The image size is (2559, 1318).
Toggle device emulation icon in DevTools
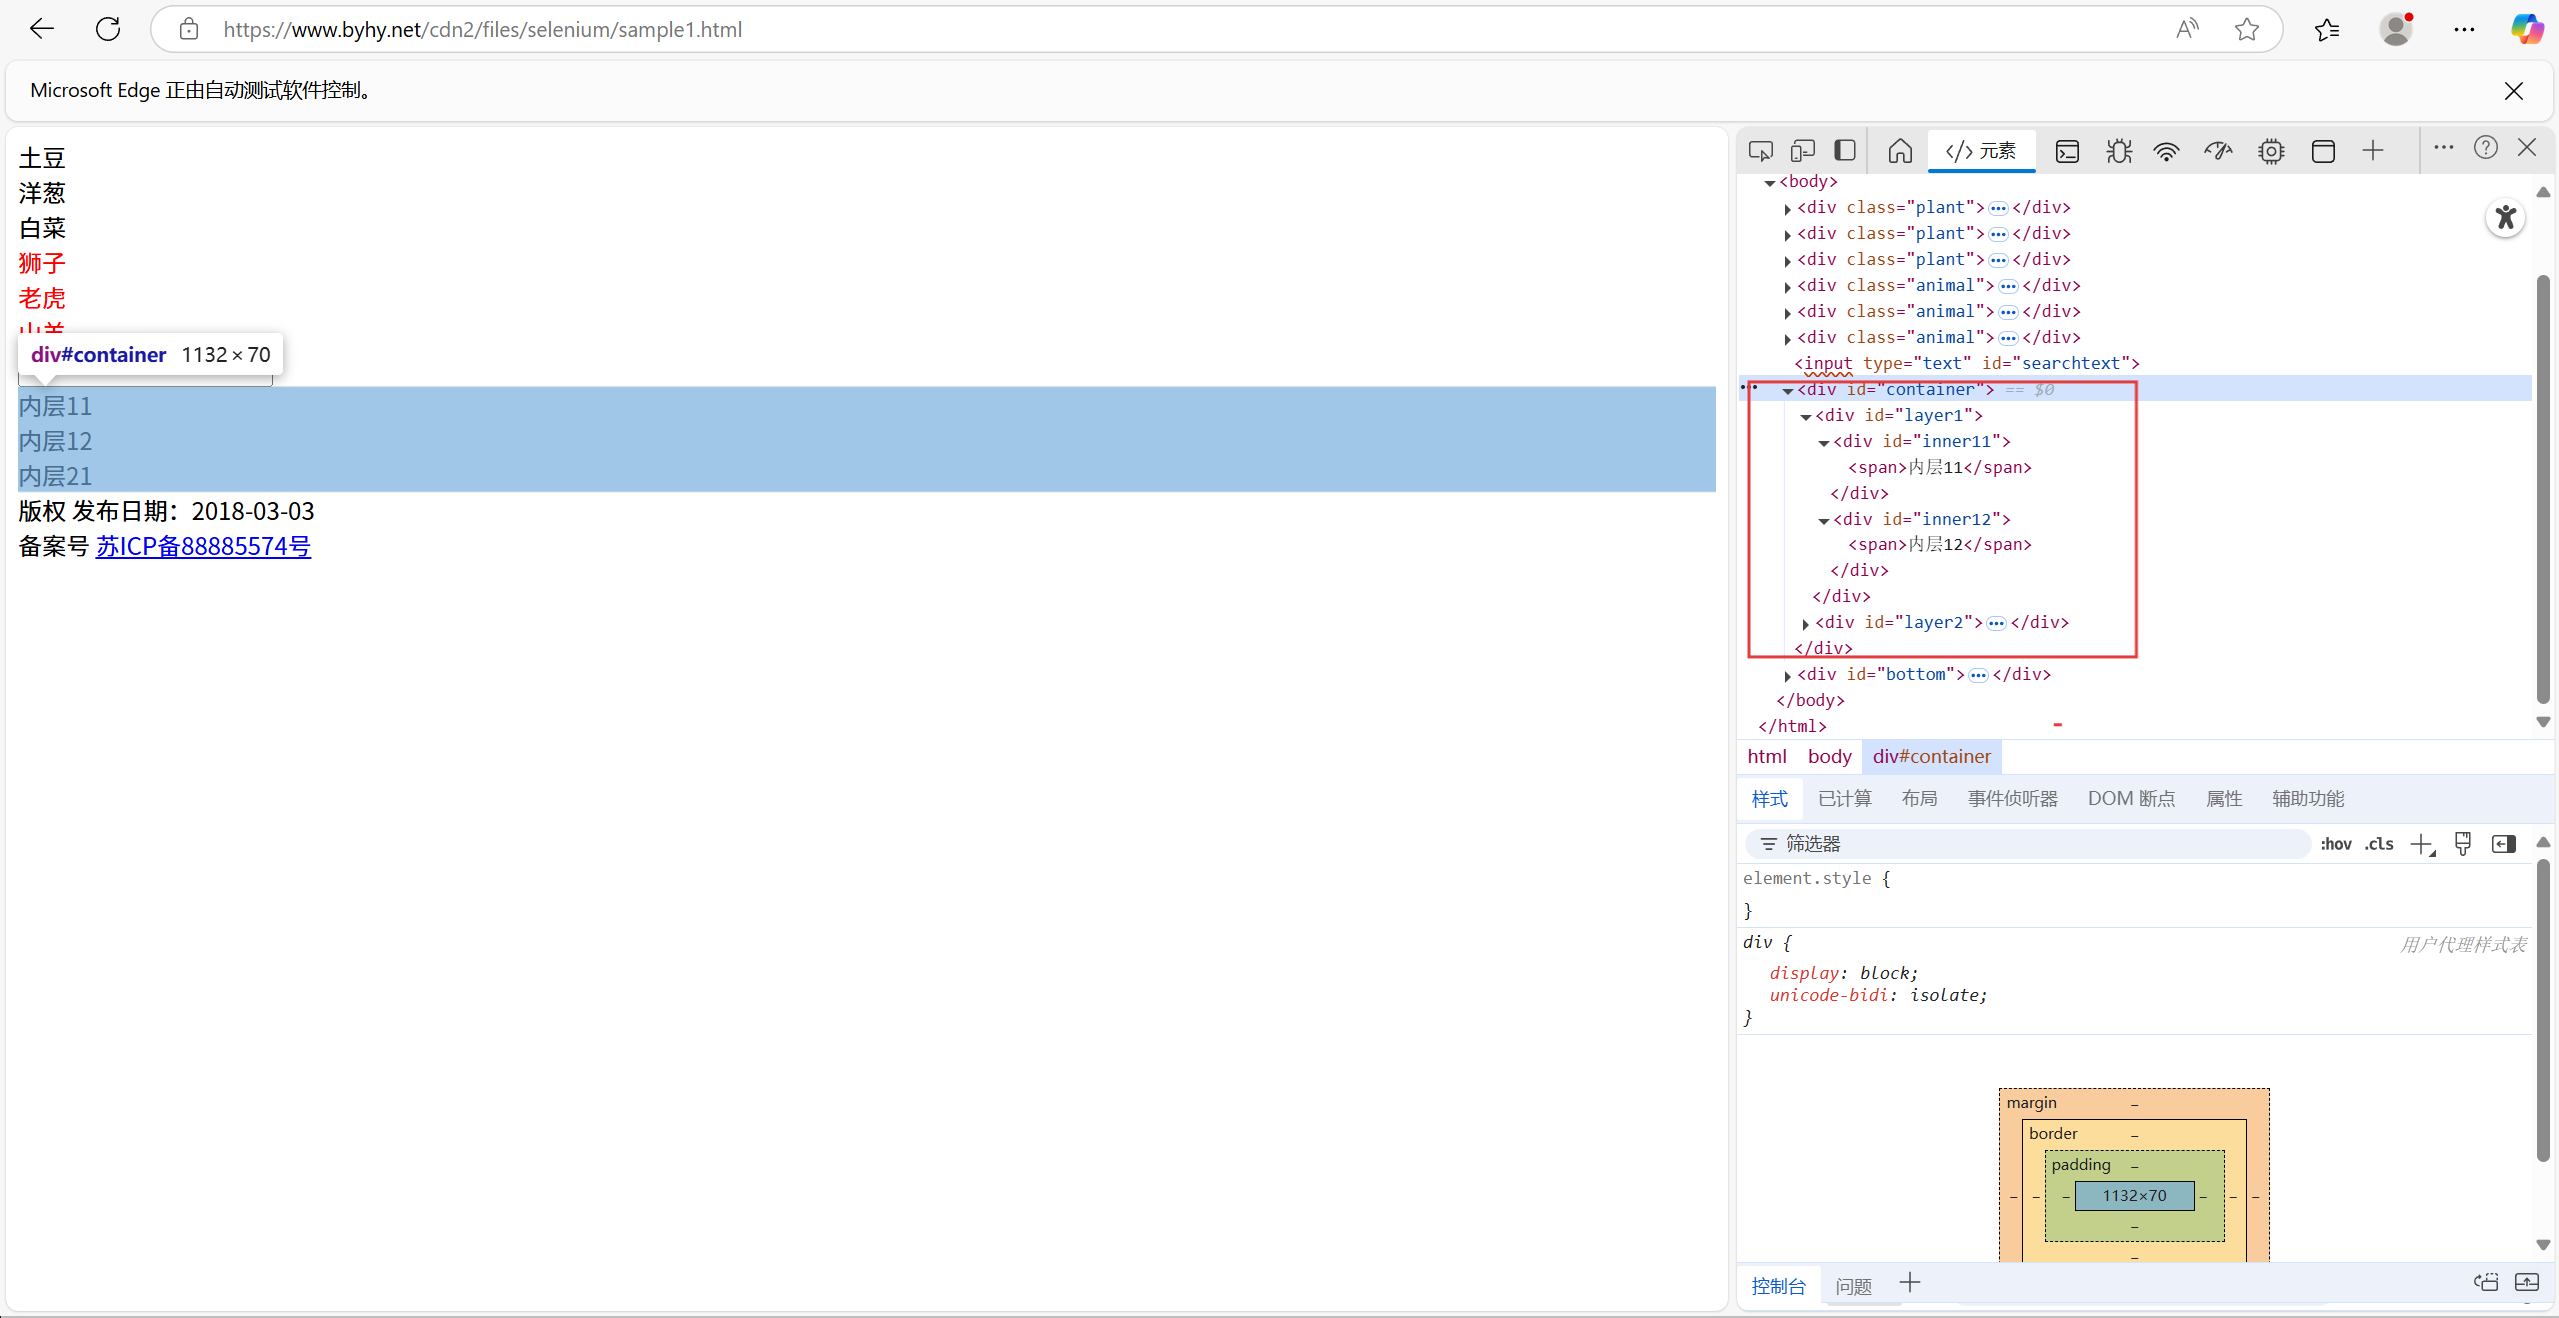click(1802, 151)
